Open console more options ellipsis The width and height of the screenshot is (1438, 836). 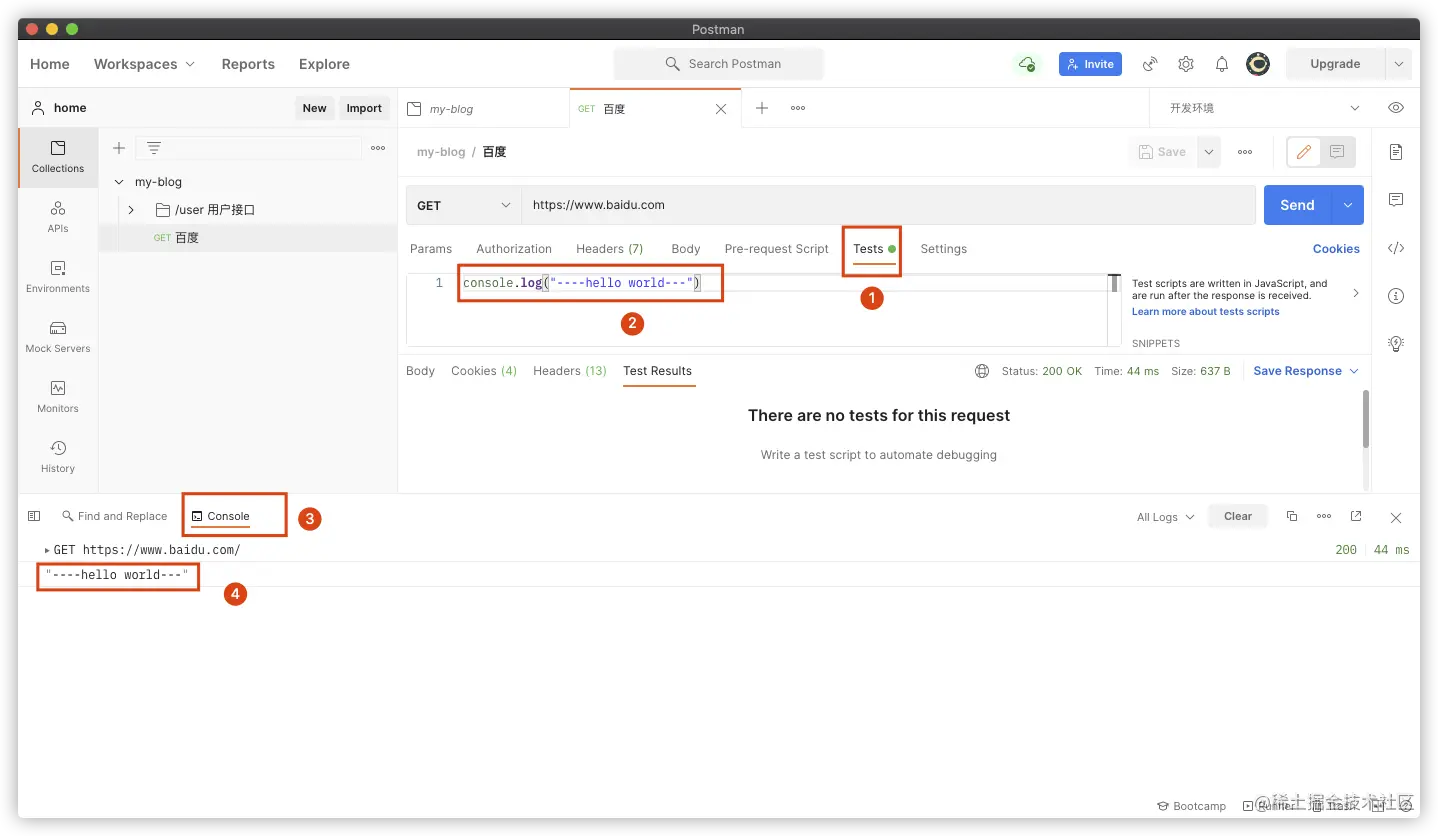(1324, 516)
